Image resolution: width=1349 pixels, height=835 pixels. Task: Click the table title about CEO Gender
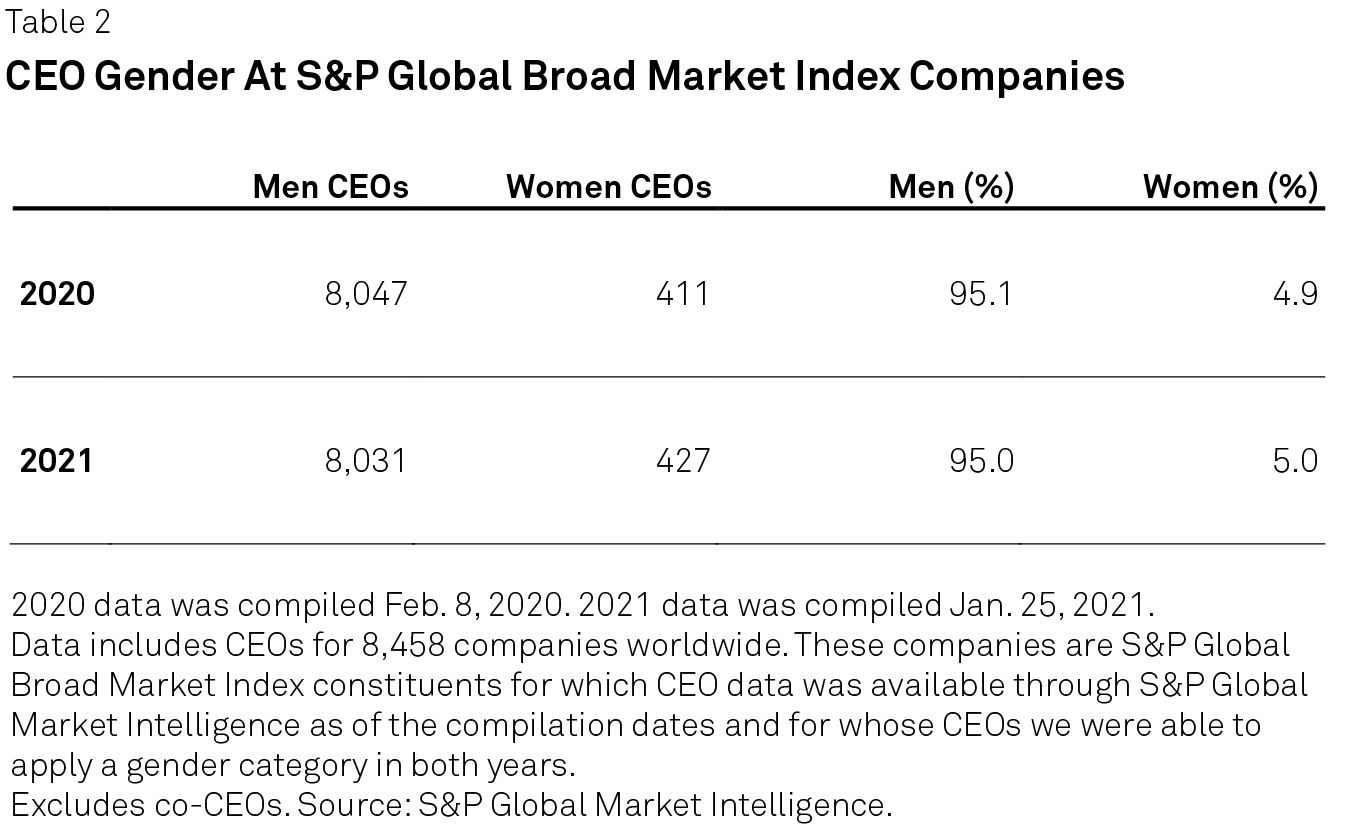565,76
